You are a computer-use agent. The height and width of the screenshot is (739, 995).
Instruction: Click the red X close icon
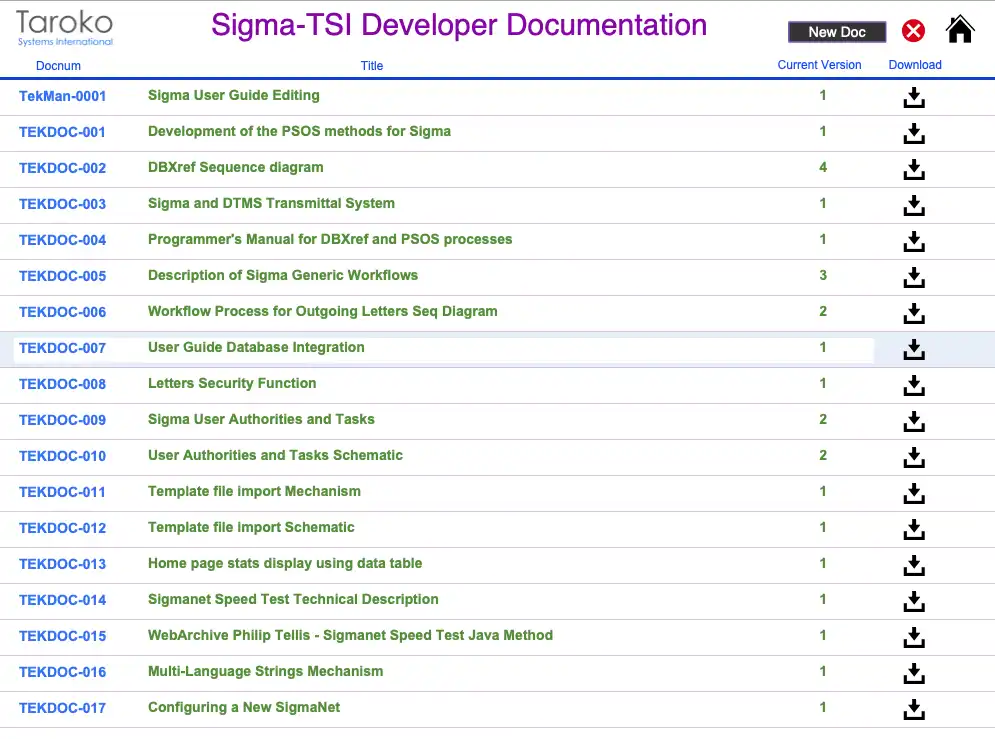[913, 30]
